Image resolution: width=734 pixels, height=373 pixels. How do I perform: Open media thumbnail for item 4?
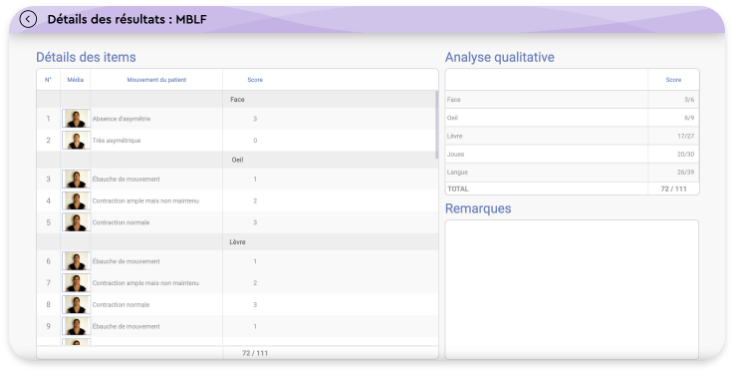[x=76, y=201]
